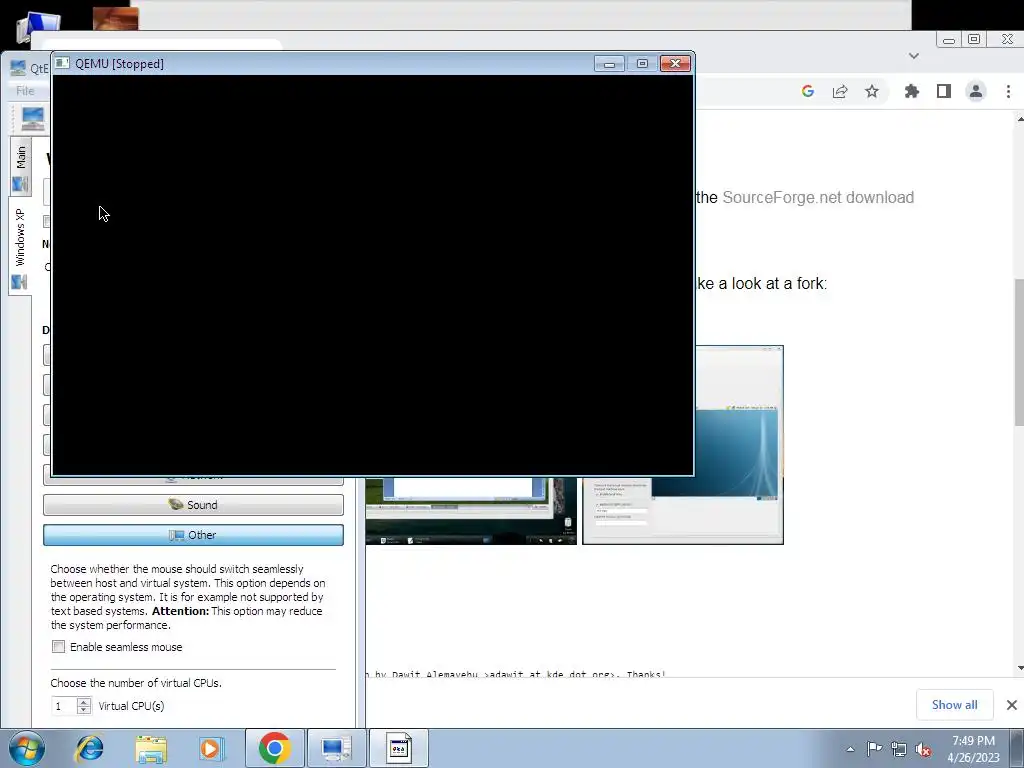Open Windows Media Player from taskbar

(x=211, y=749)
